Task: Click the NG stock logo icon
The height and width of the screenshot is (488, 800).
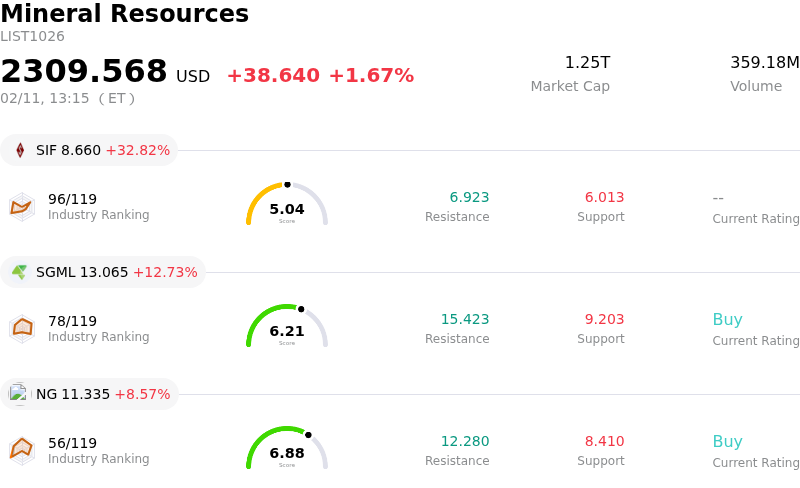Action: click(x=20, y=394)
